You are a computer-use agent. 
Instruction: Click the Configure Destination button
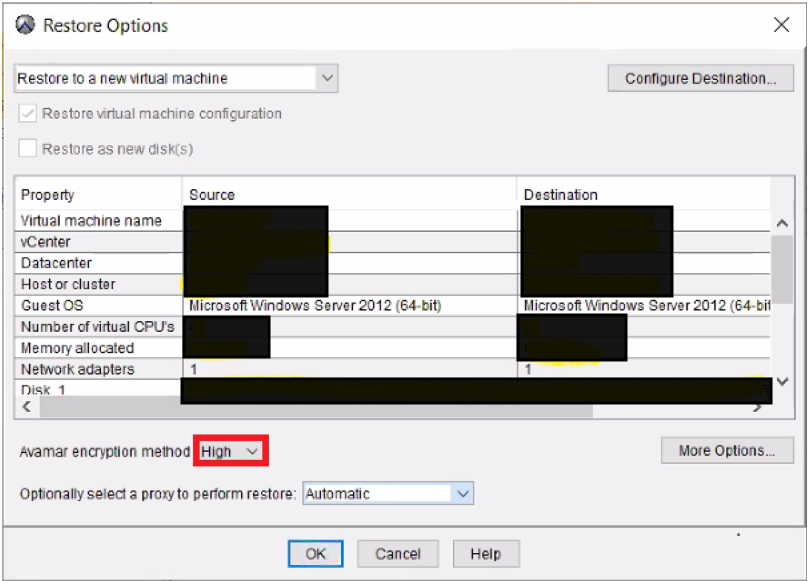pos(700,78)
